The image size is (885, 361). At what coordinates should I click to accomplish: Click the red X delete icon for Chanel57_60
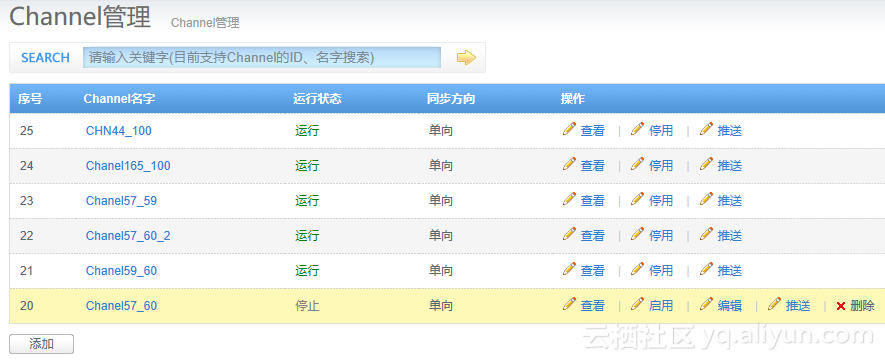(840, 306)
